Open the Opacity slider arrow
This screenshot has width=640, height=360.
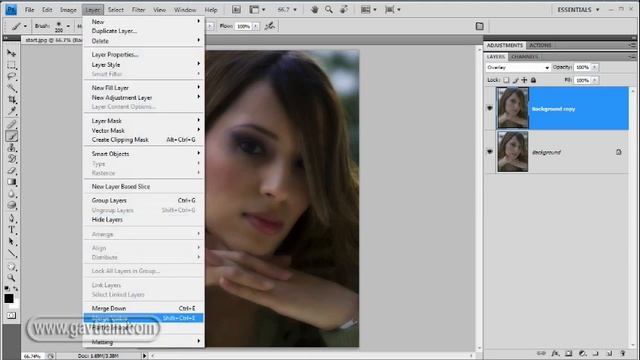pyautogui.click(x=595, y=67)
